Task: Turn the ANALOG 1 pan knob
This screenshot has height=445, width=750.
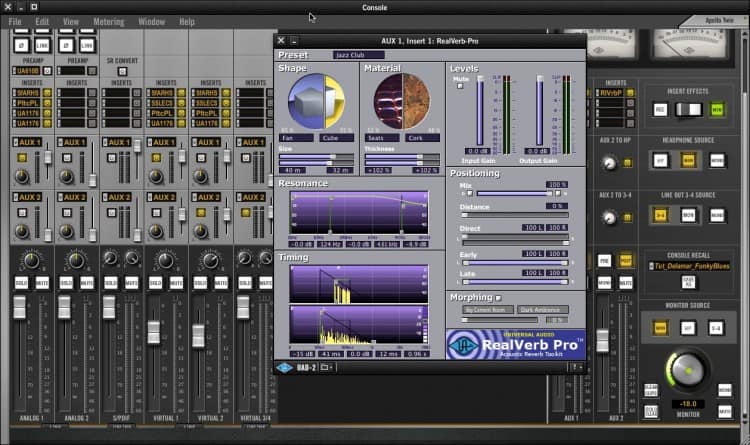Action: click(x=32, y=261)
